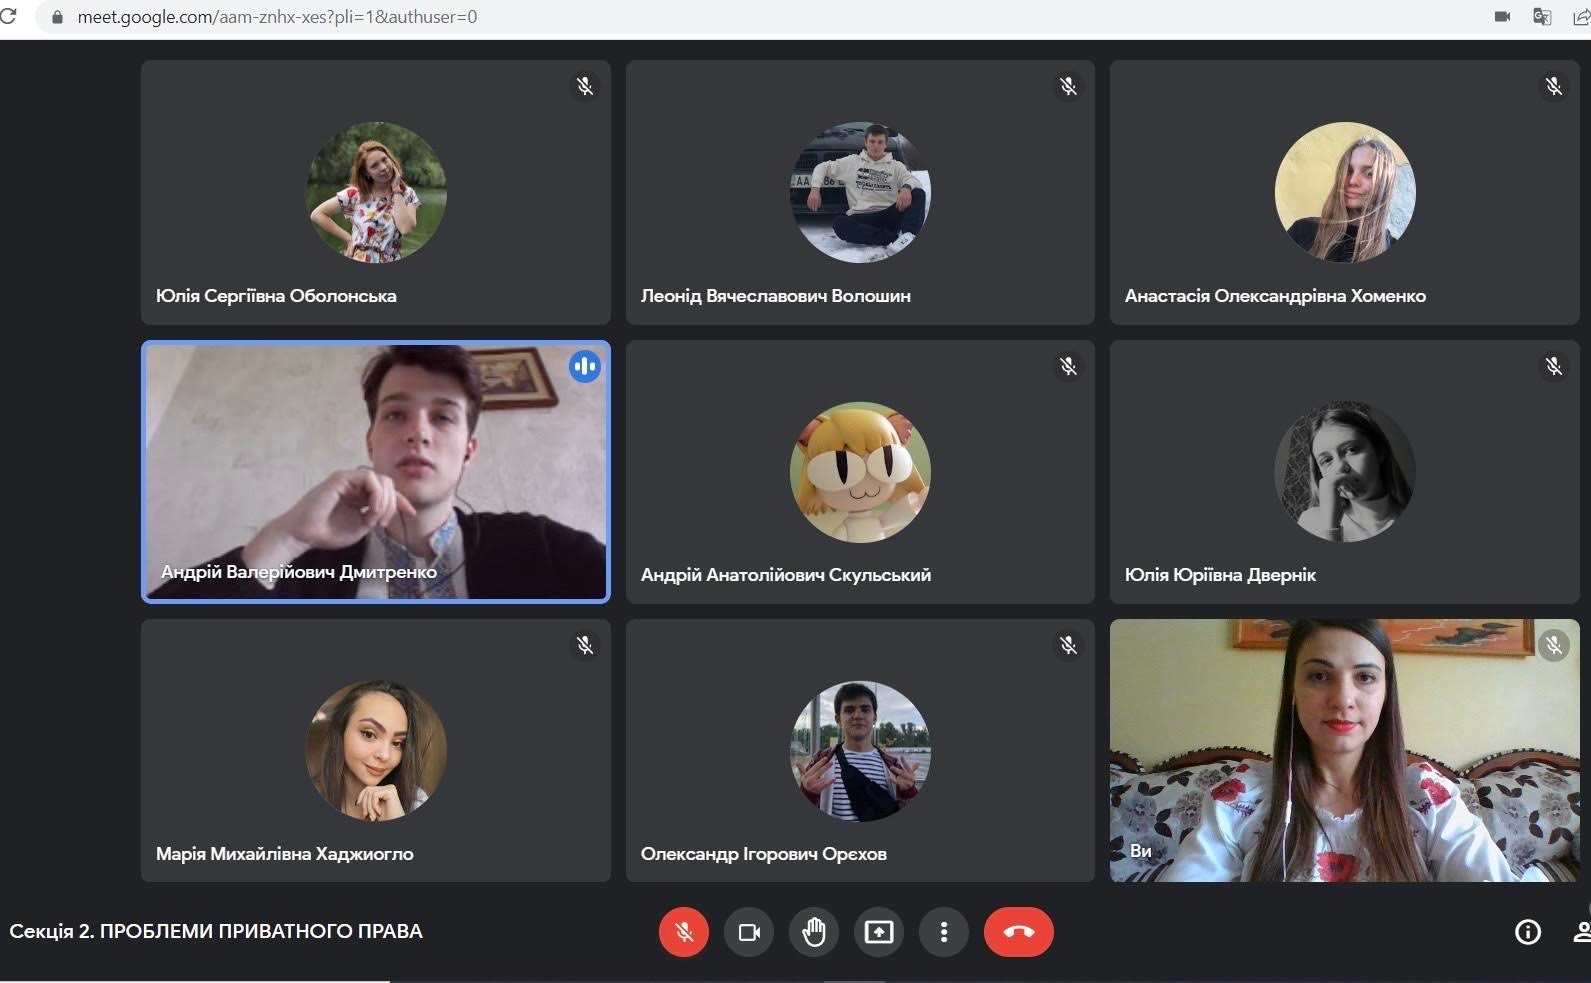Click the camera permission icon in address bar

click(1502, 17)
